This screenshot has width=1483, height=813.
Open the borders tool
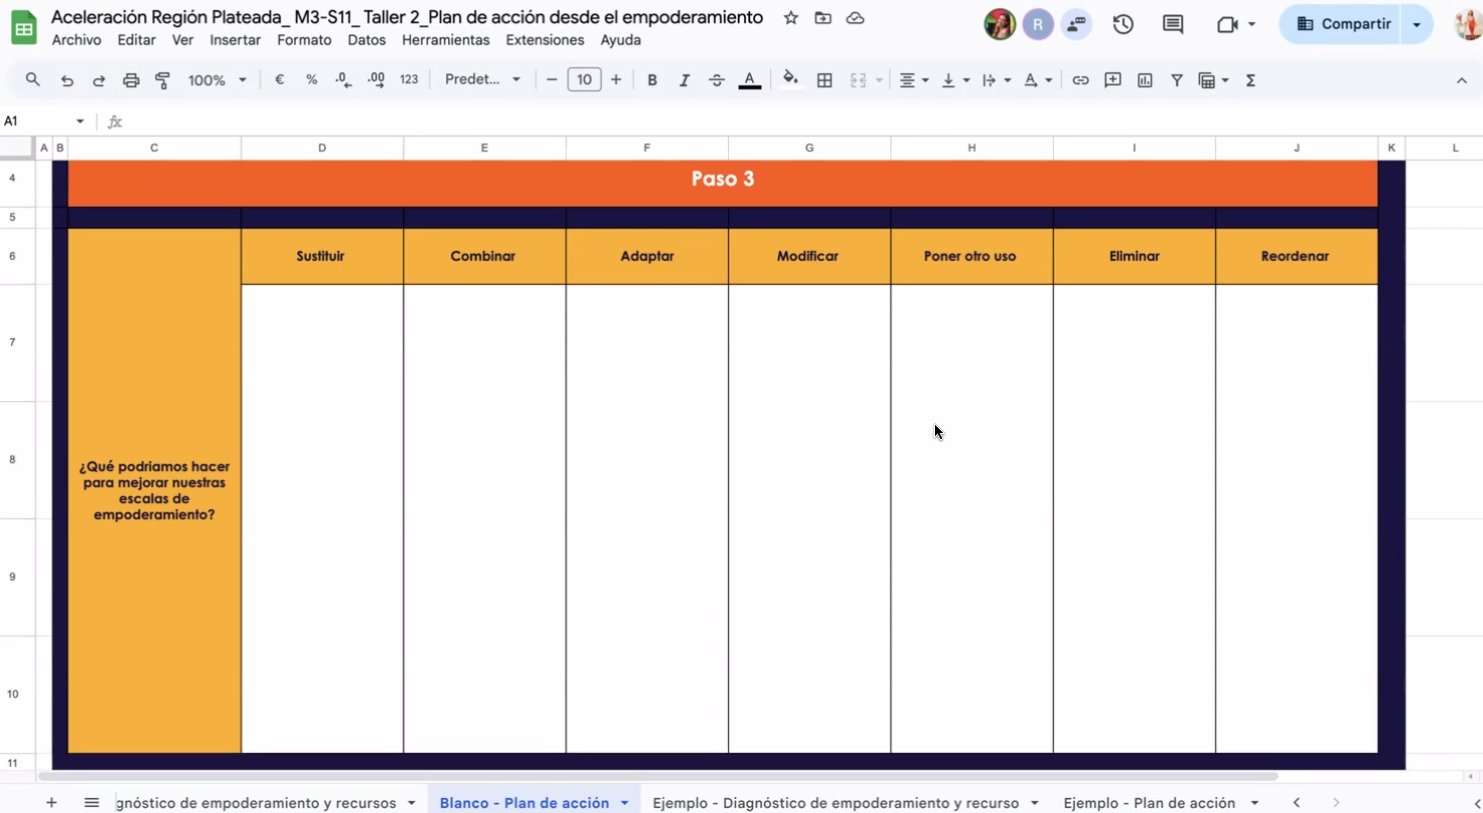click(x=824, y=80)
